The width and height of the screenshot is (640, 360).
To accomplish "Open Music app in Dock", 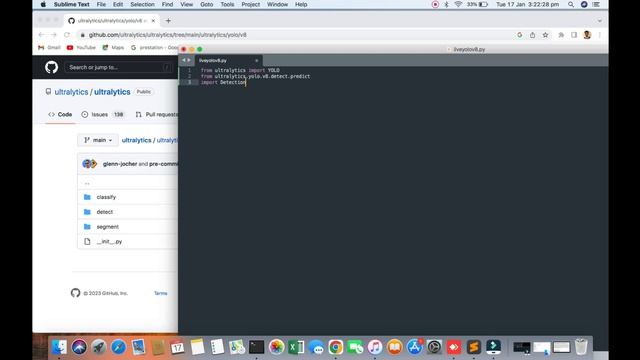I will (375, 347).
